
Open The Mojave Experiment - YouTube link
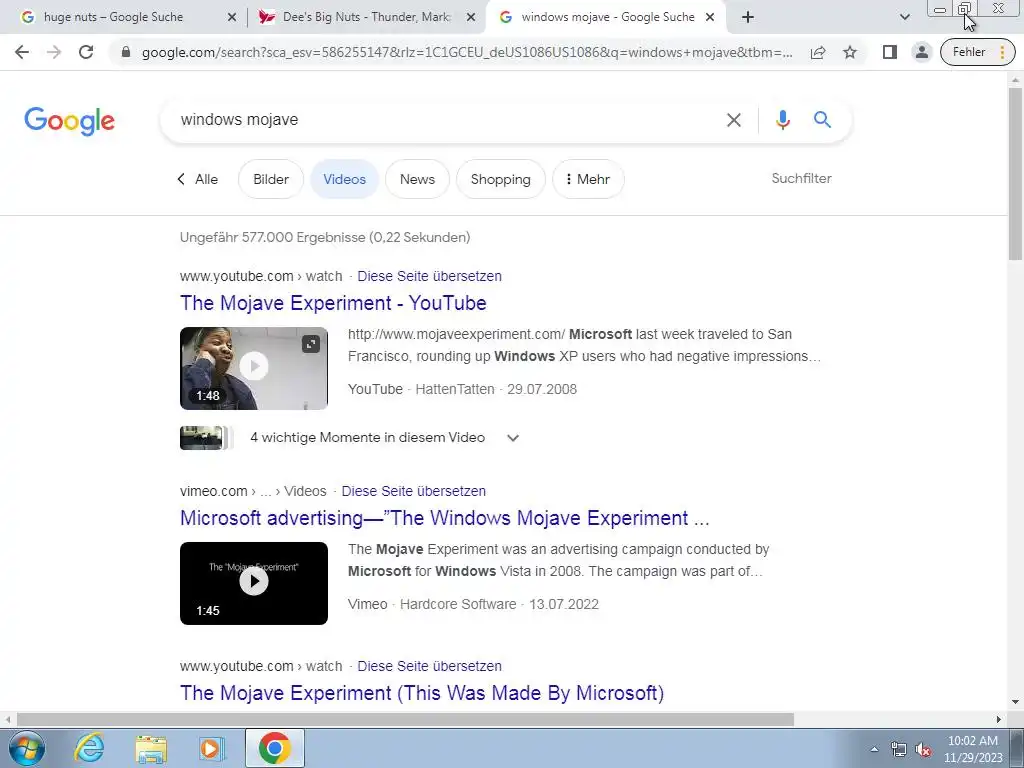[x=333, y=303]
